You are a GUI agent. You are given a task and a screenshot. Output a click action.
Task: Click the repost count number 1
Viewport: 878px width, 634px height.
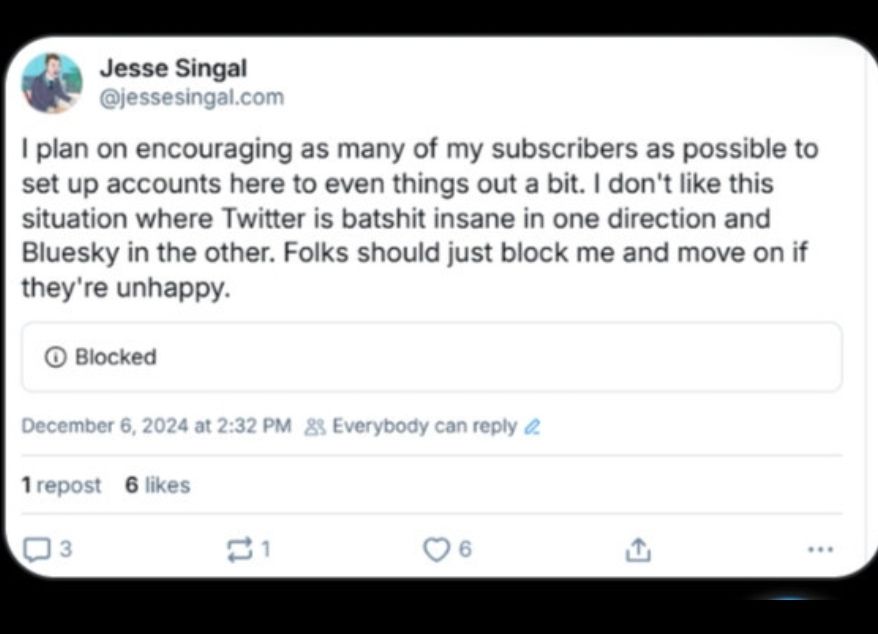click(x=266, y=549)
